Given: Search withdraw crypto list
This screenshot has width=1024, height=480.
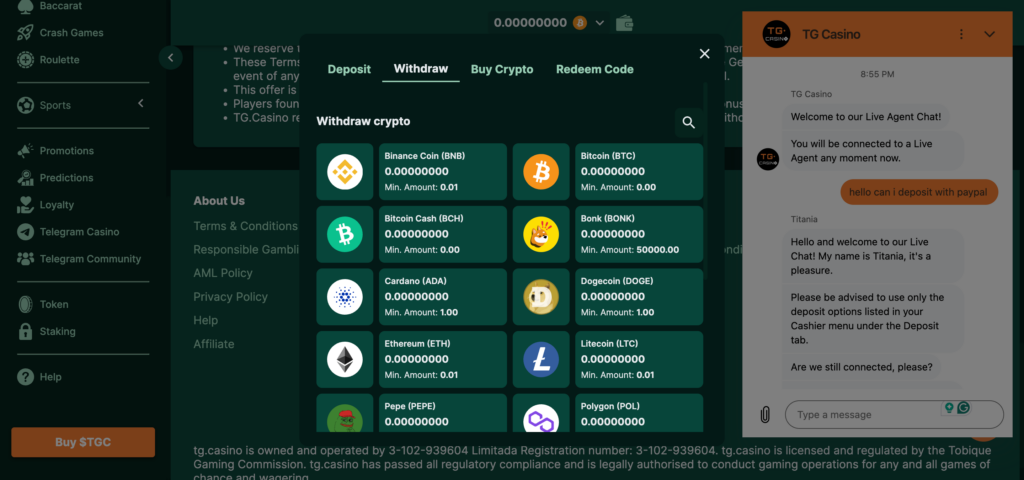Looking at the screenshot, I should coord(688,122).
